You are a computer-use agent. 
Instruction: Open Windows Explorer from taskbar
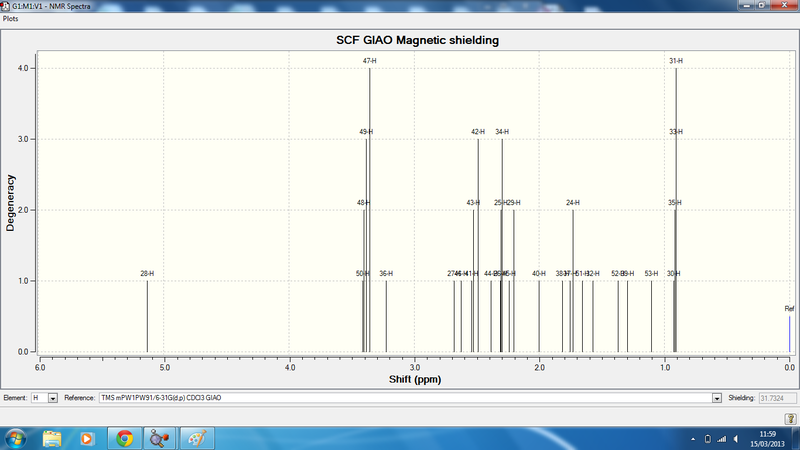coord(52,439)
